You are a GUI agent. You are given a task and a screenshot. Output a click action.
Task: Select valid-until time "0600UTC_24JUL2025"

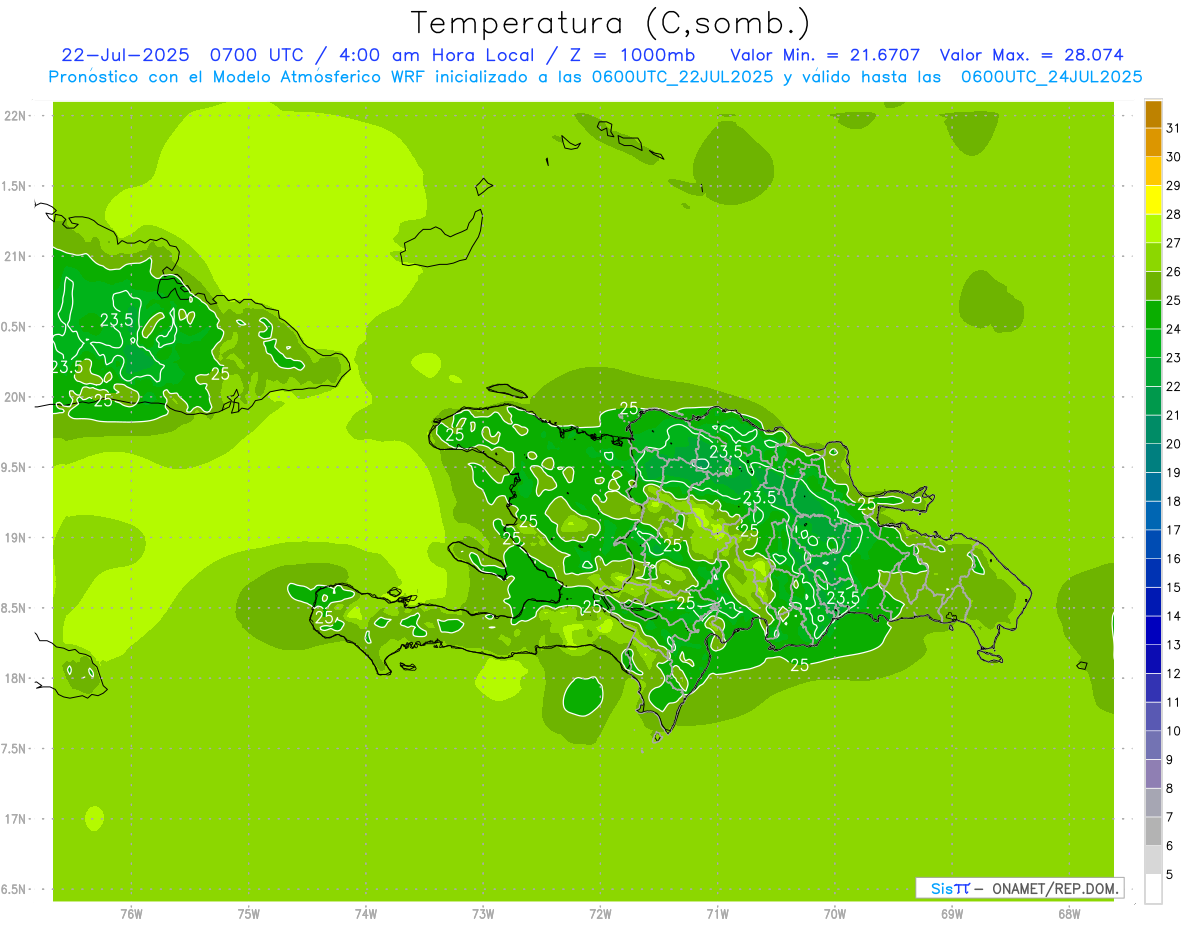[x=1052, y=77]
